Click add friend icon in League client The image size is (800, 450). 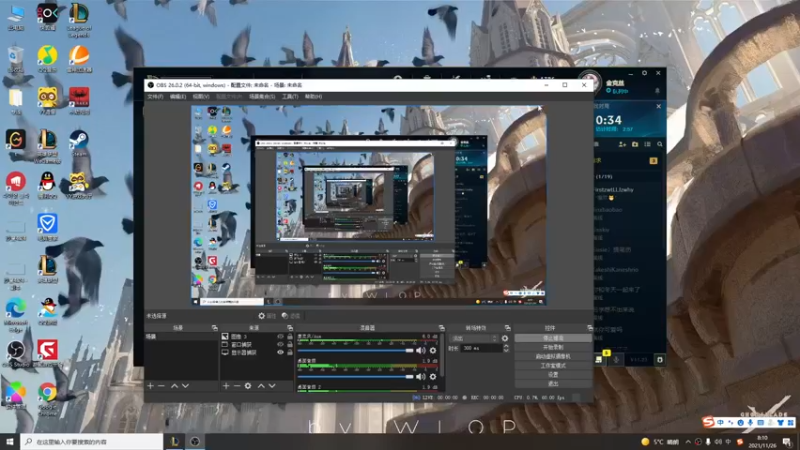622,144
